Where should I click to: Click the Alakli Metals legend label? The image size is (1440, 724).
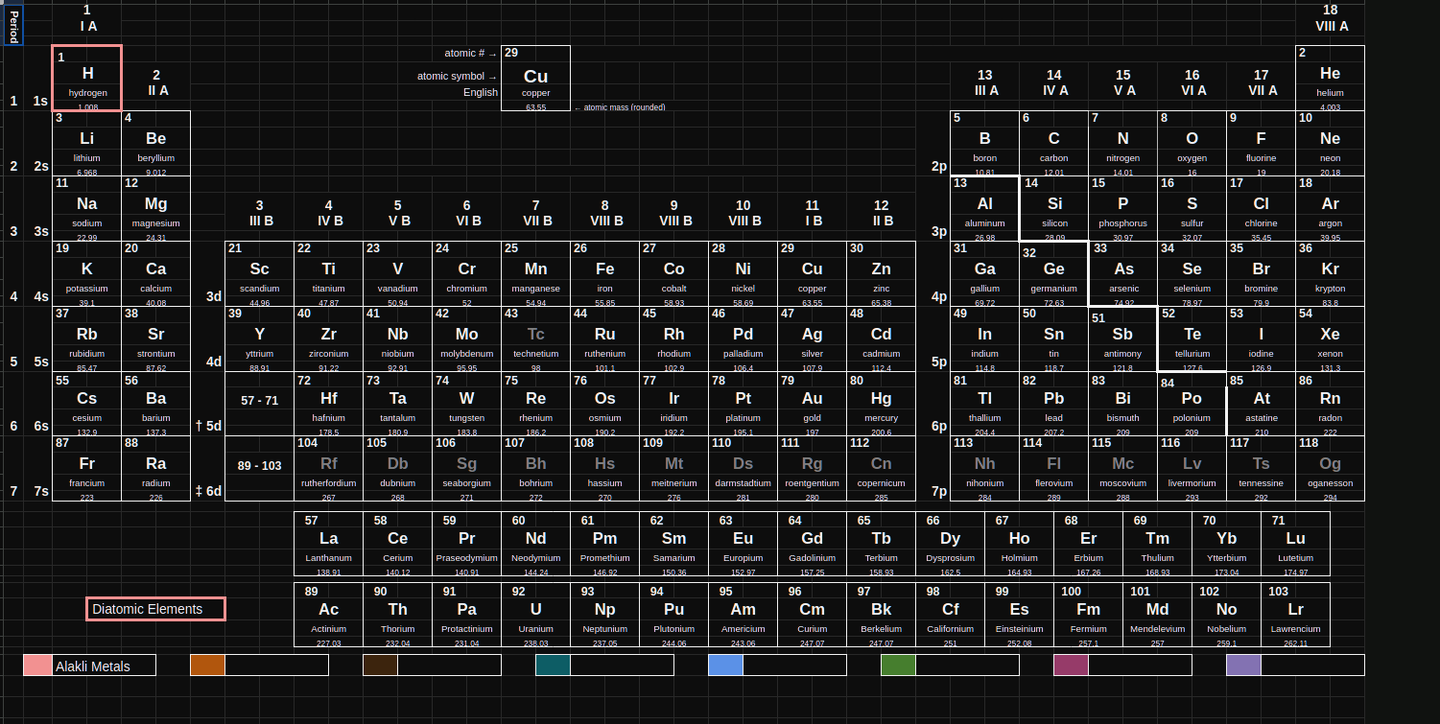coord(105,666)
